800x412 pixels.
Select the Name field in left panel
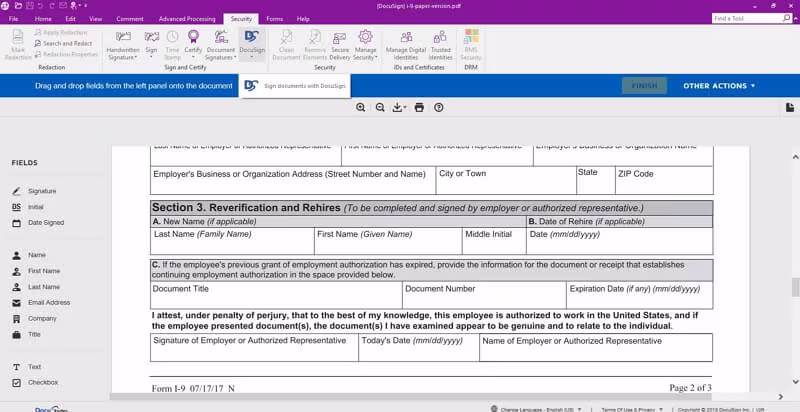[x=29, y=255]
